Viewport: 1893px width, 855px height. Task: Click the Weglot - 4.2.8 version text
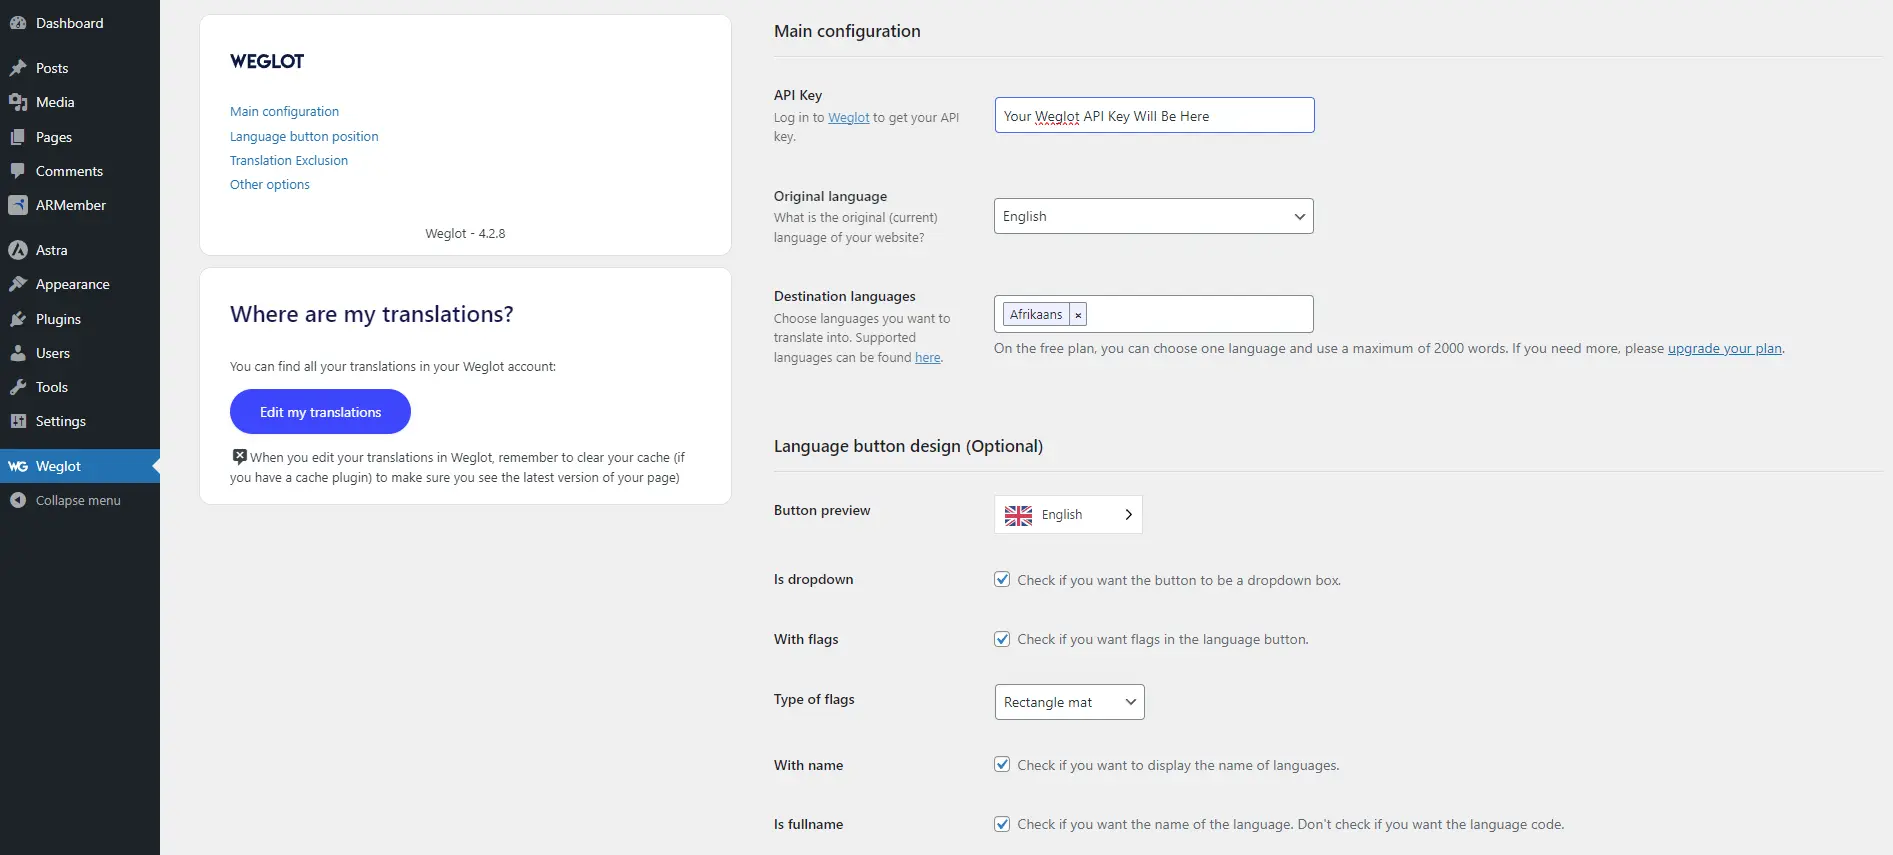[465, 233]
